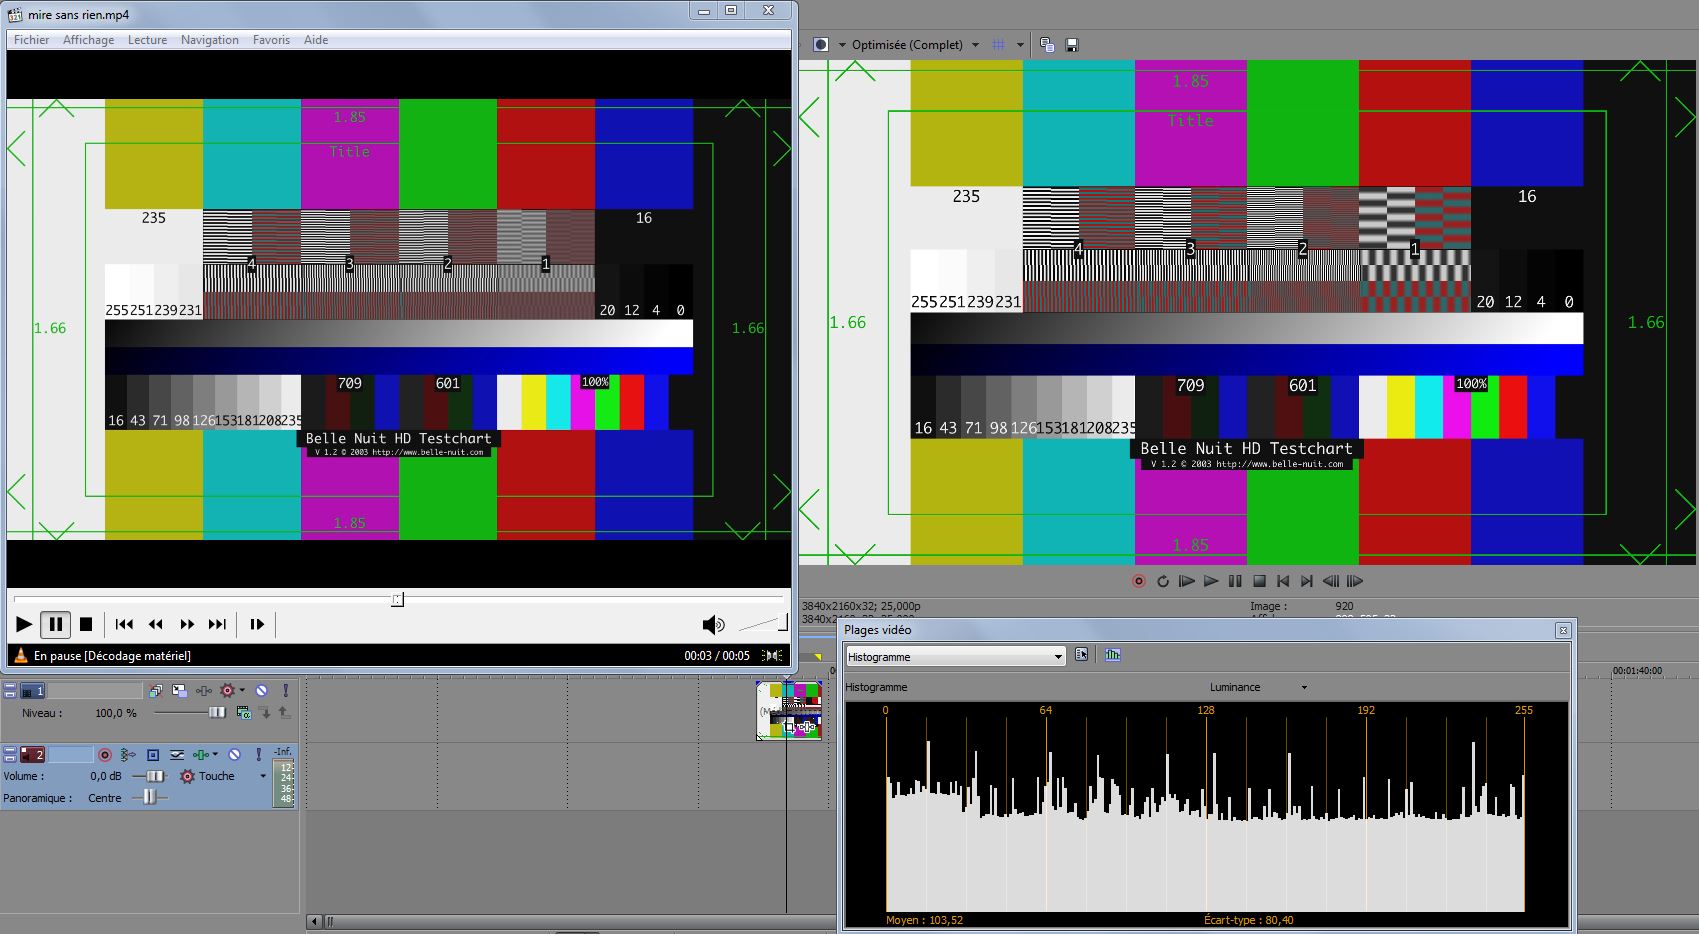Adjust the VLC volume slider
The image size is (1699, 934).
[763, 624]
